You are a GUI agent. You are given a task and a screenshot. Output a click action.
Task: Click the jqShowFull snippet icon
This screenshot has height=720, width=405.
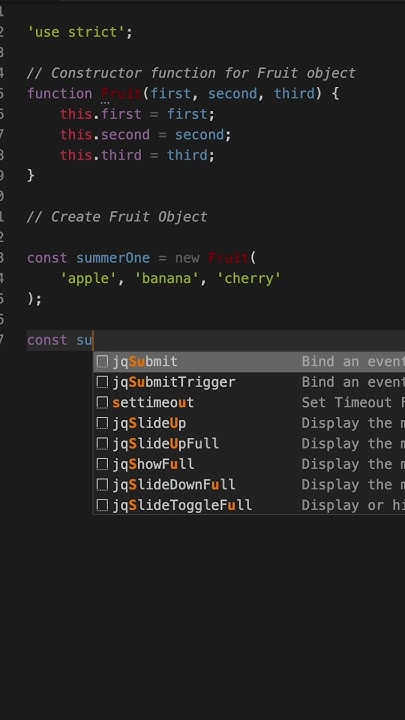(x=102, y=464)
